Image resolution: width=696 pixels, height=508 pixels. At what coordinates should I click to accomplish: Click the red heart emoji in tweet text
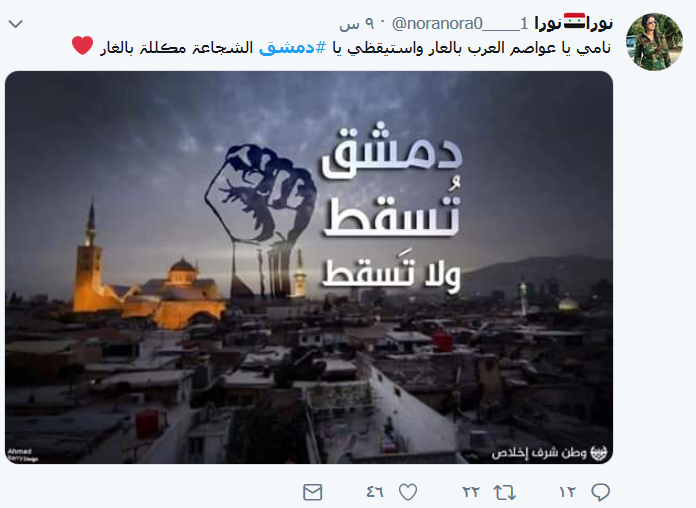pos(83,45)
